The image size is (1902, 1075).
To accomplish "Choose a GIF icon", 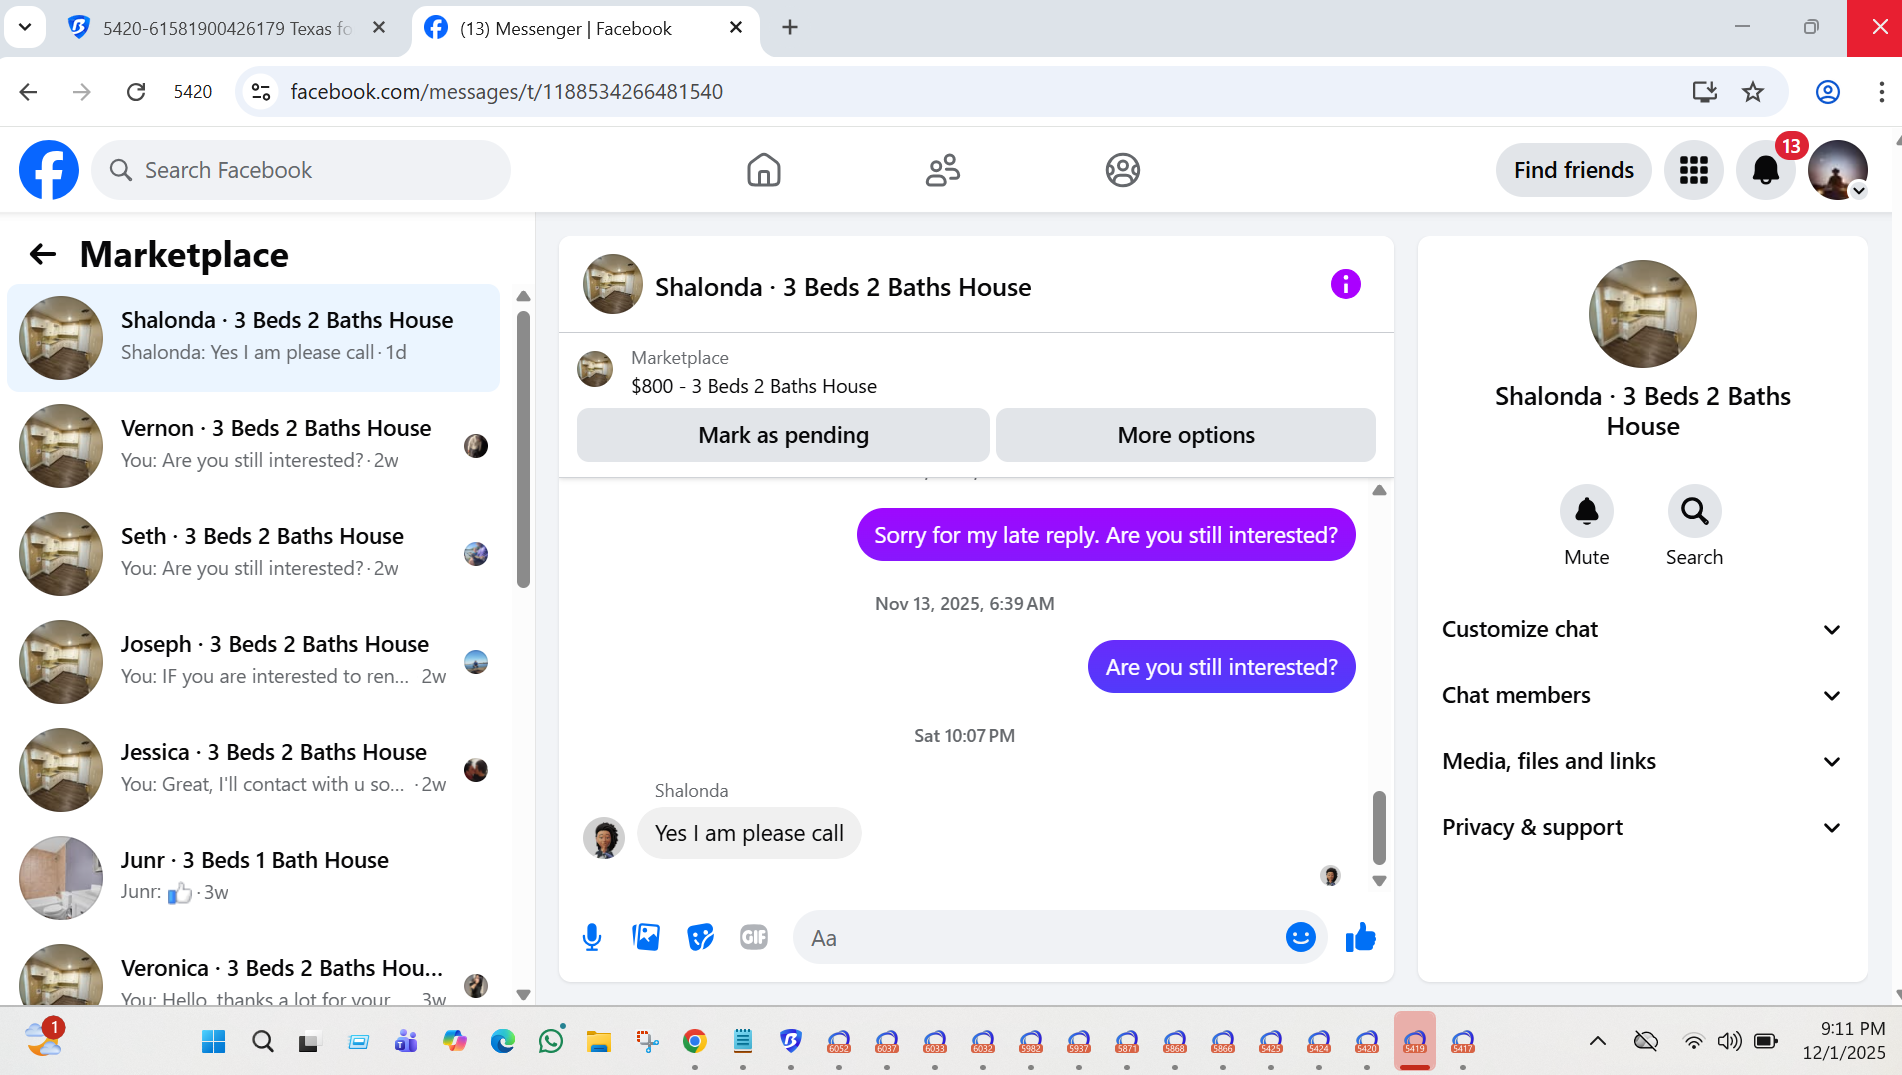I will point(754,938).
